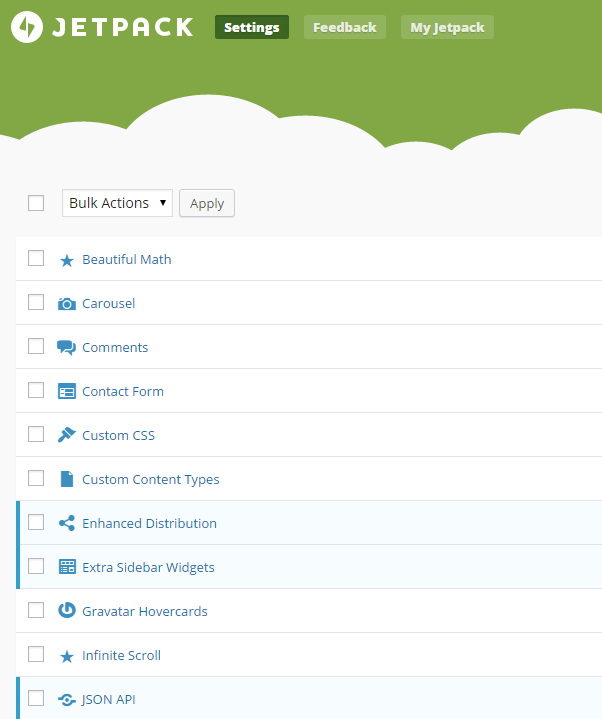
Task: Check the JSON API checkbox
Action: (x=36, y=698)
